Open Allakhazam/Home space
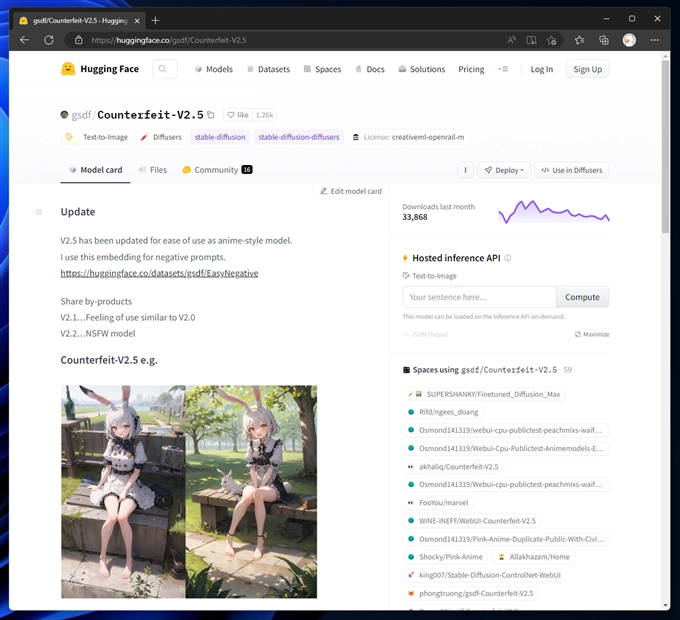Screen dimensions: 680x620 (x=533, y=557)
